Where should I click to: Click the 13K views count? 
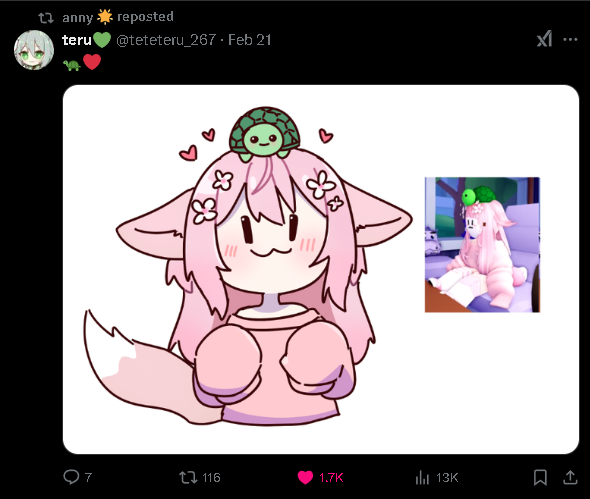click(447, 478)
